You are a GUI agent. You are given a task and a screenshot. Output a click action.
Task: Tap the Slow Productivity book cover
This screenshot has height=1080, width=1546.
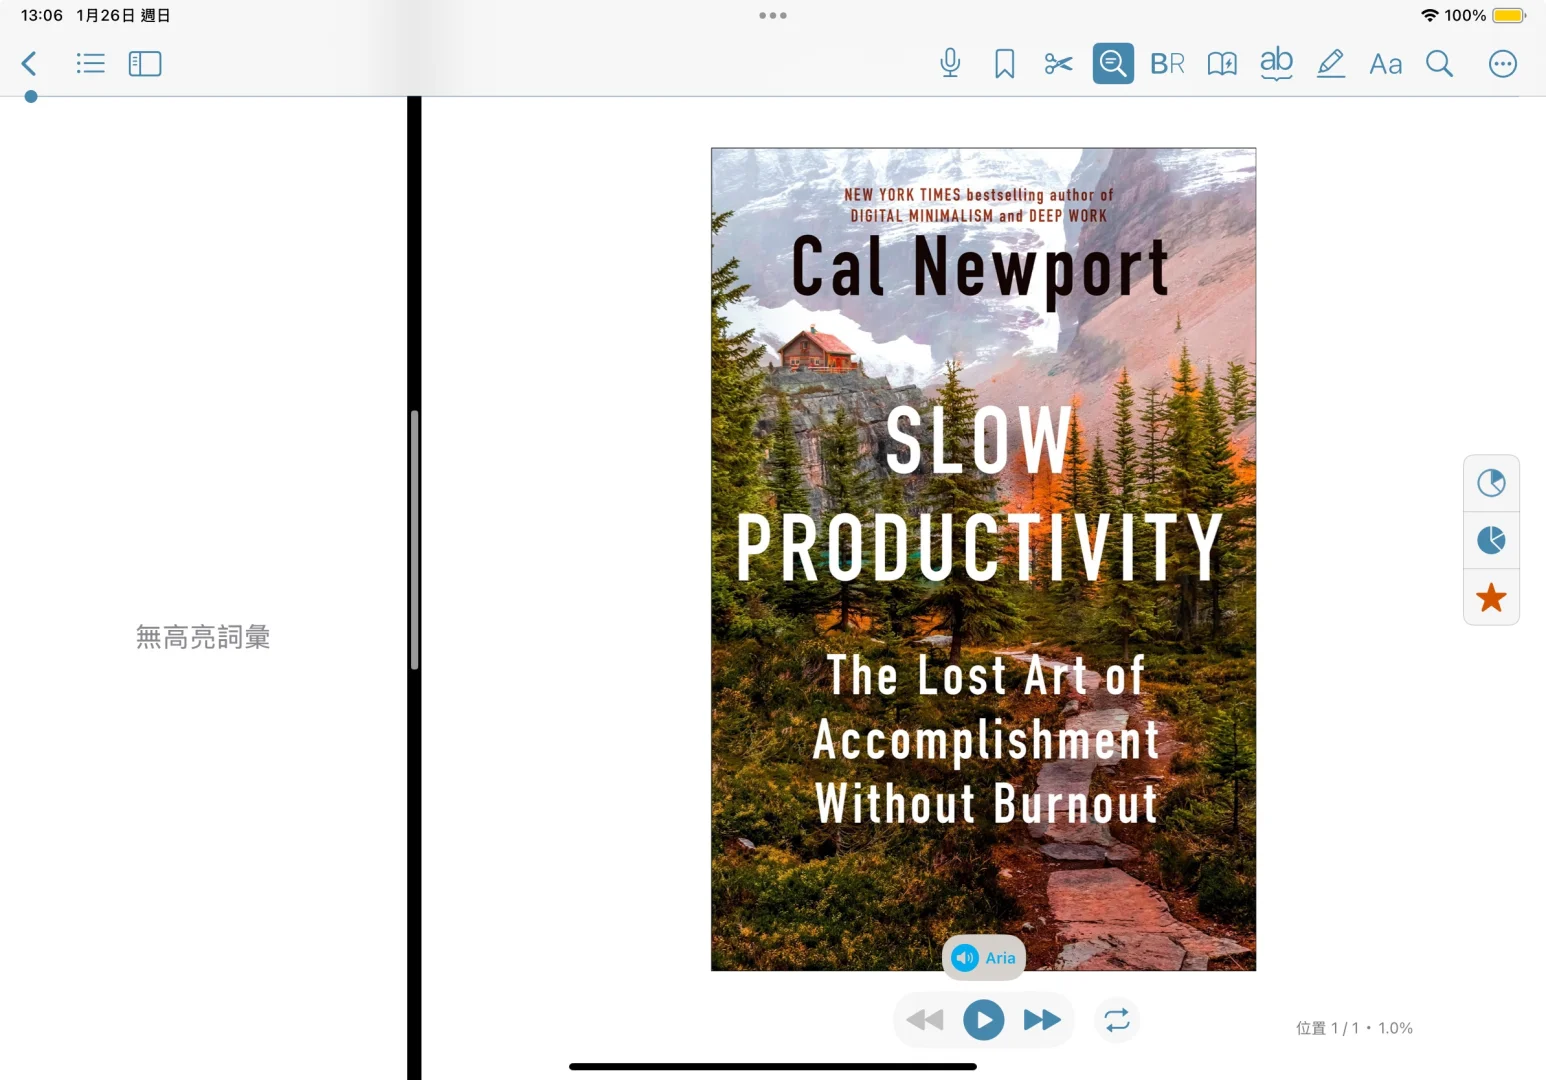[983, 559]
